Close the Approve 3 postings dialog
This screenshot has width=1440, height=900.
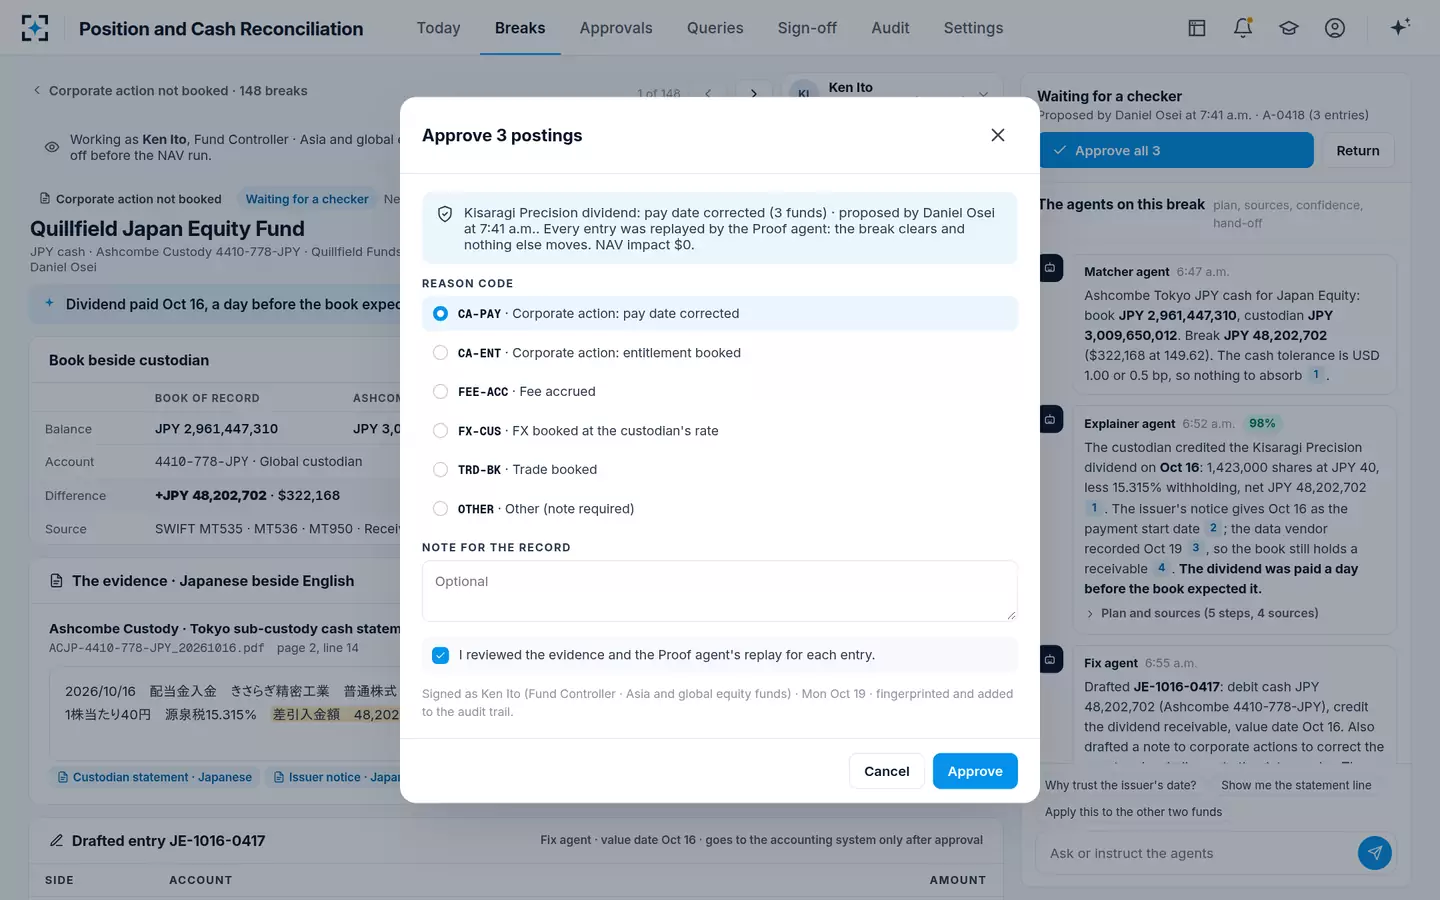pyautogui.click(x=997, y=135)
